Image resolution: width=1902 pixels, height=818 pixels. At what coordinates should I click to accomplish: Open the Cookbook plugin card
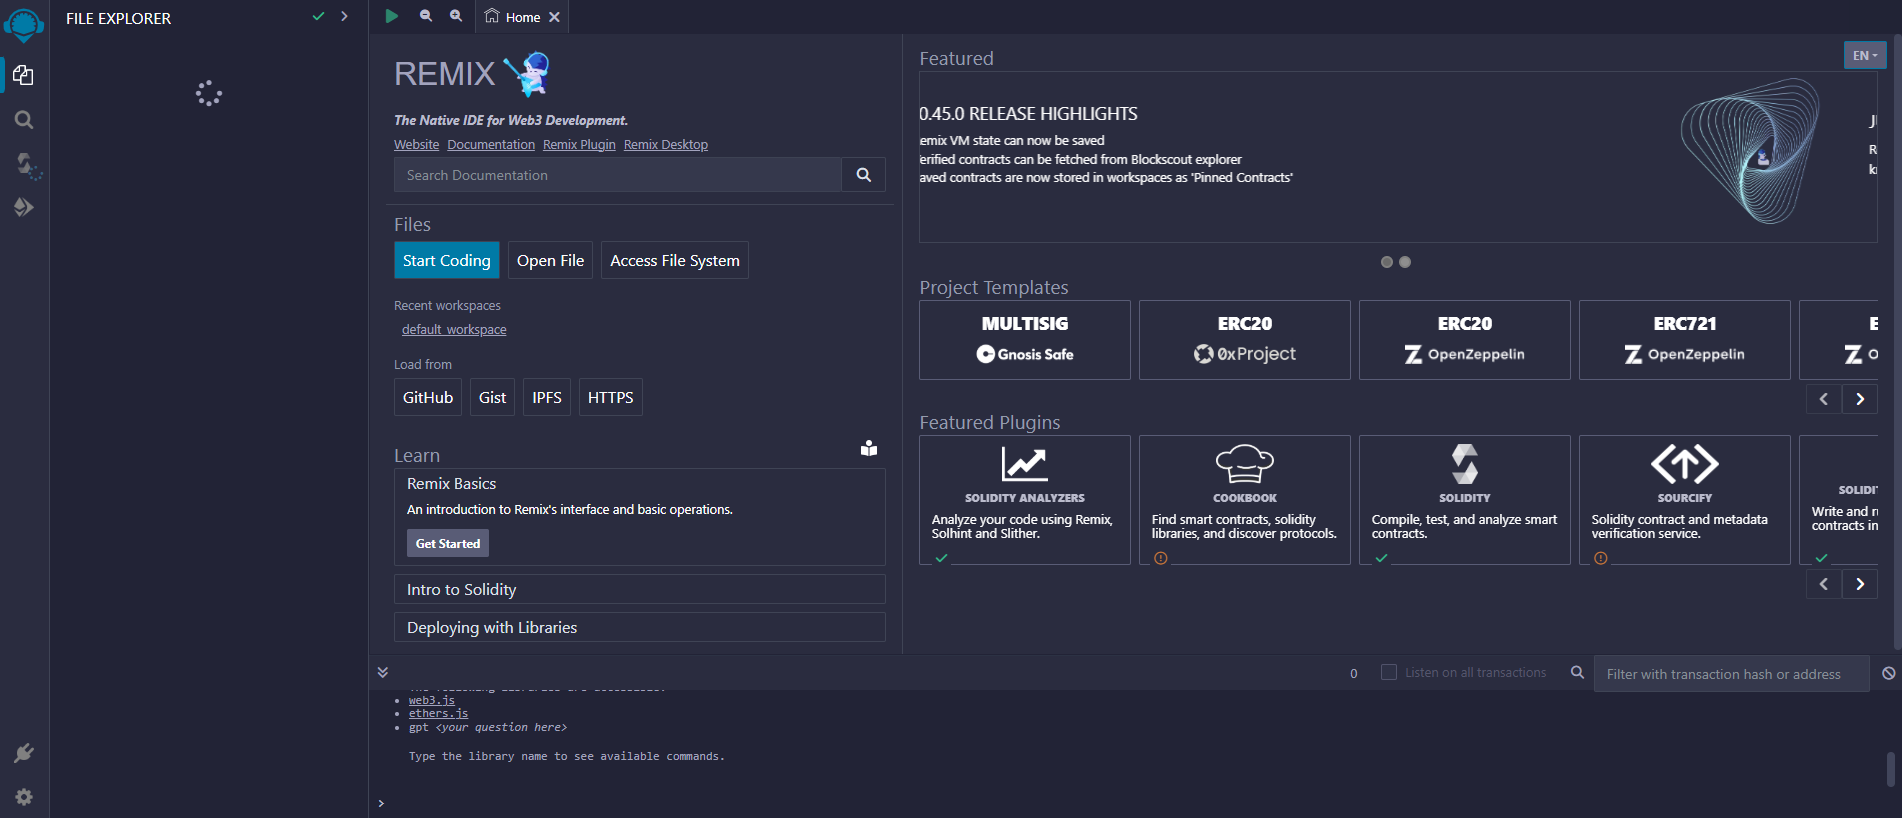(1245, 500)
